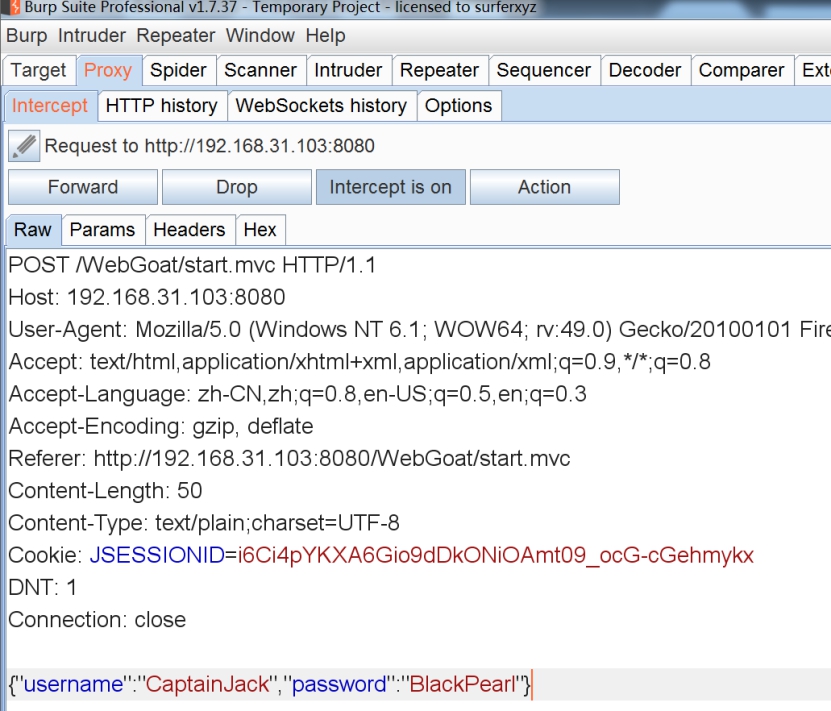The height and width of the screenshot is (711, 831).
Task: Click the POST /WebGoat/start.mvc request line
Action: 192,265
